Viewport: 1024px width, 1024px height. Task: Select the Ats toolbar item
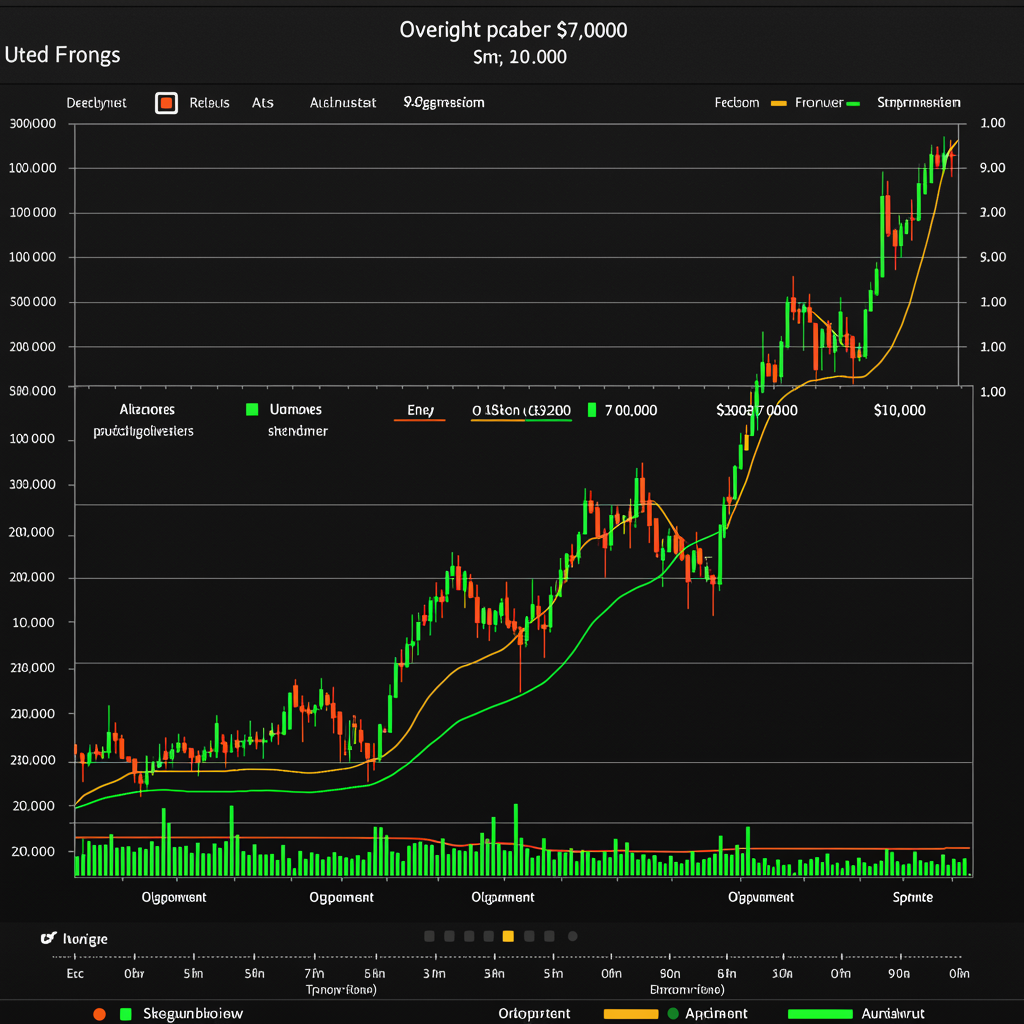pyautogui.click(x=262, y=102)
